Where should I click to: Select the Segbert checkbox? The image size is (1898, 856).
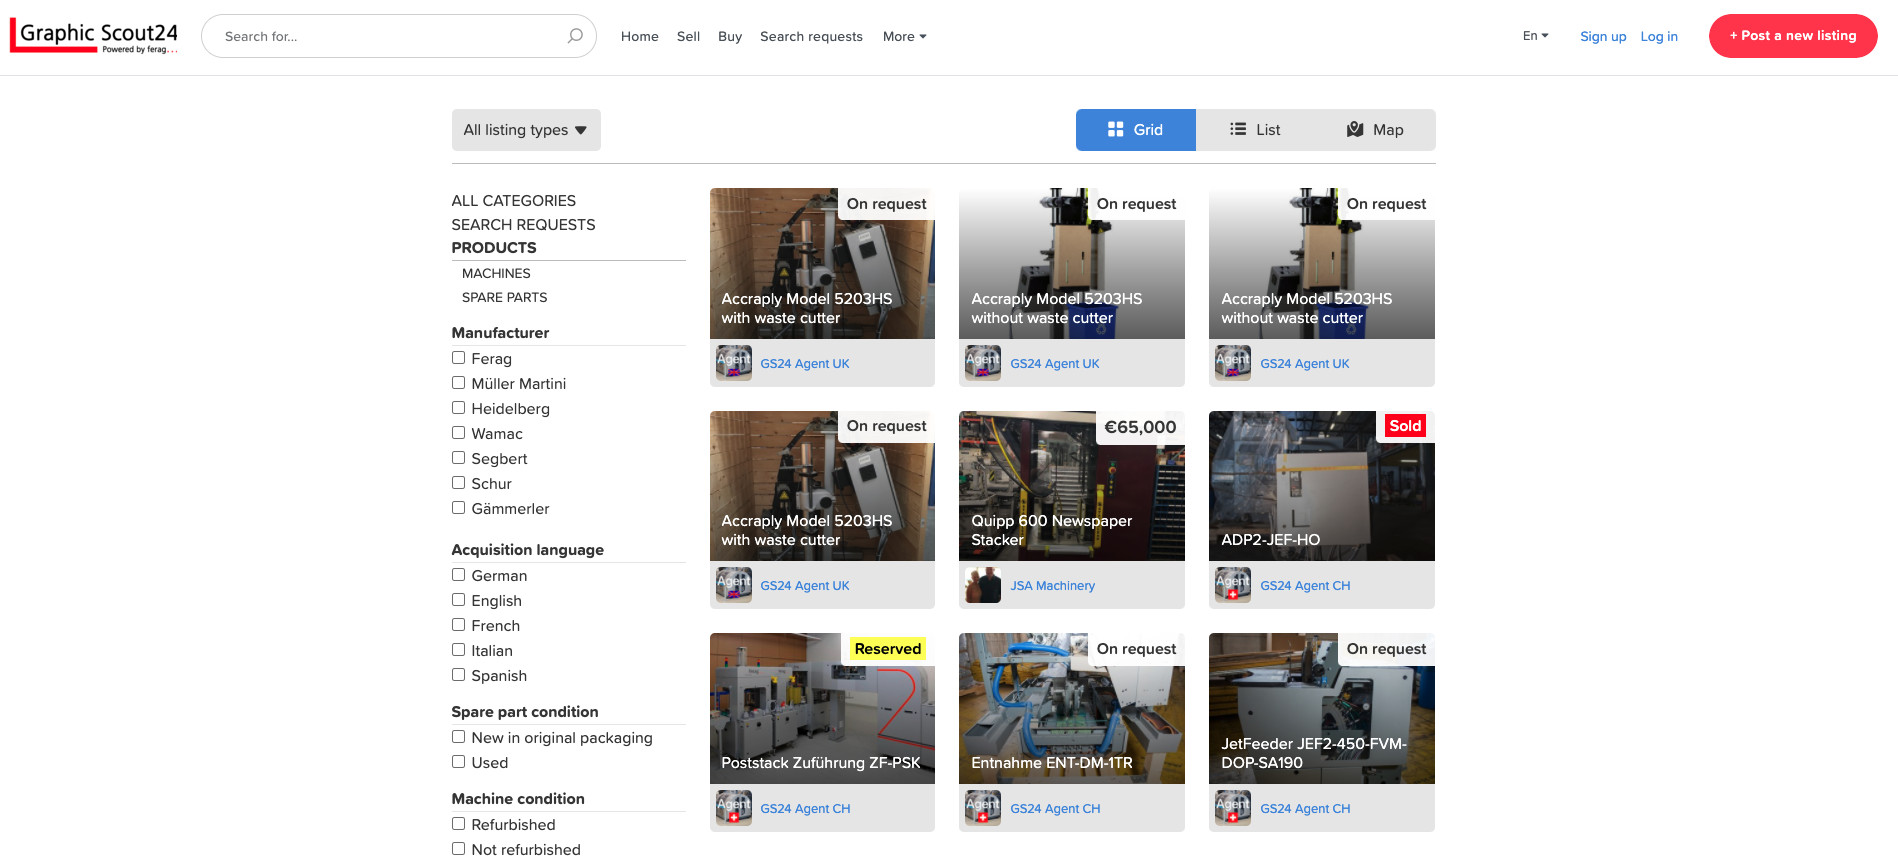tap(458, 458)
